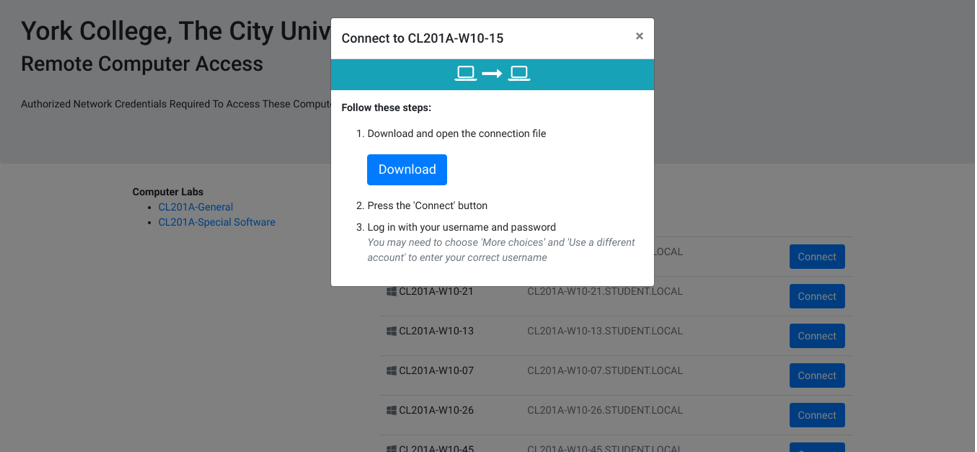Image resolution: width=977 pixels, height=452 pixels.
Task: Click the Connect button partially behind dialog
Action: pos(817,257)
